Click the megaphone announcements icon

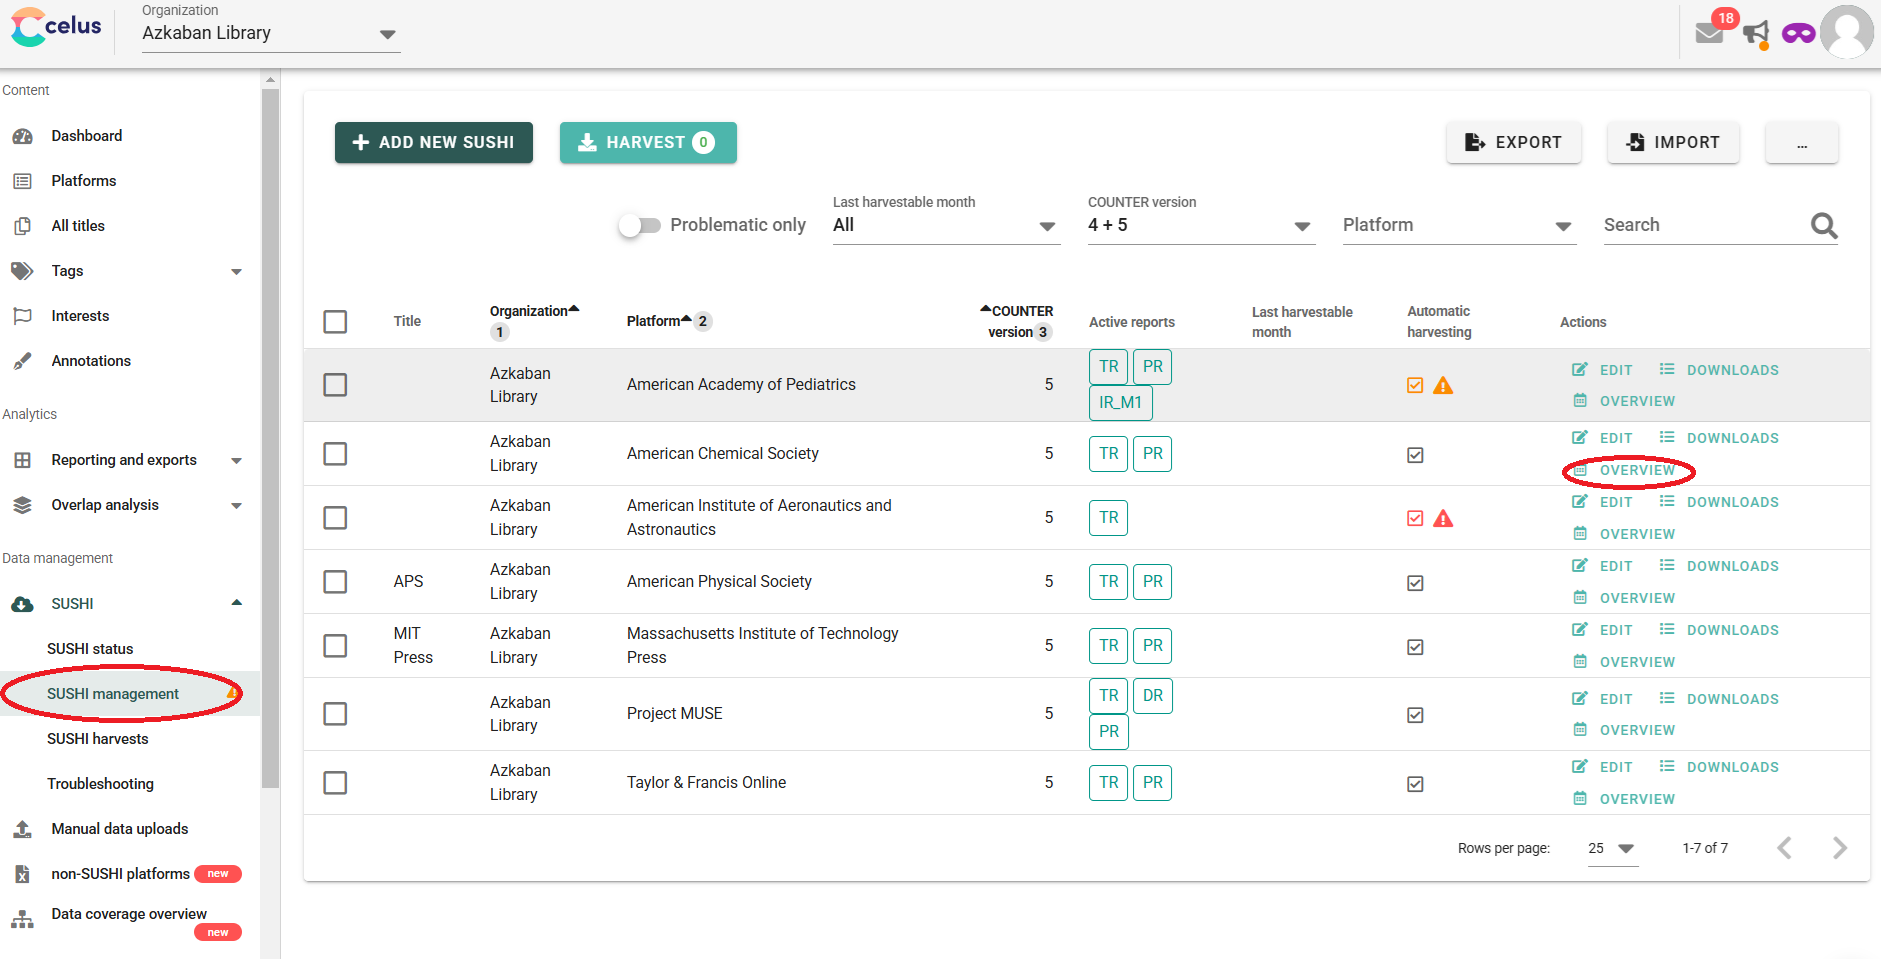click(1756, 33)
